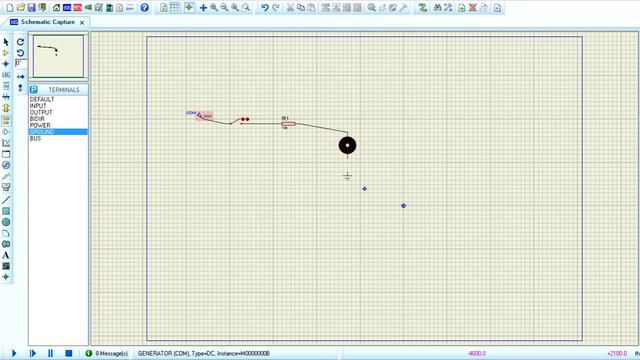Click the Zoom Out magnifier

224,7
